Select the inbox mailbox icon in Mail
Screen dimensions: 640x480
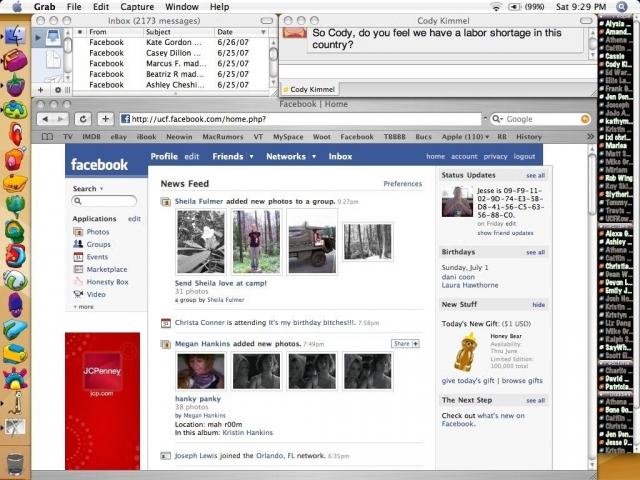(x=53, y=38)
